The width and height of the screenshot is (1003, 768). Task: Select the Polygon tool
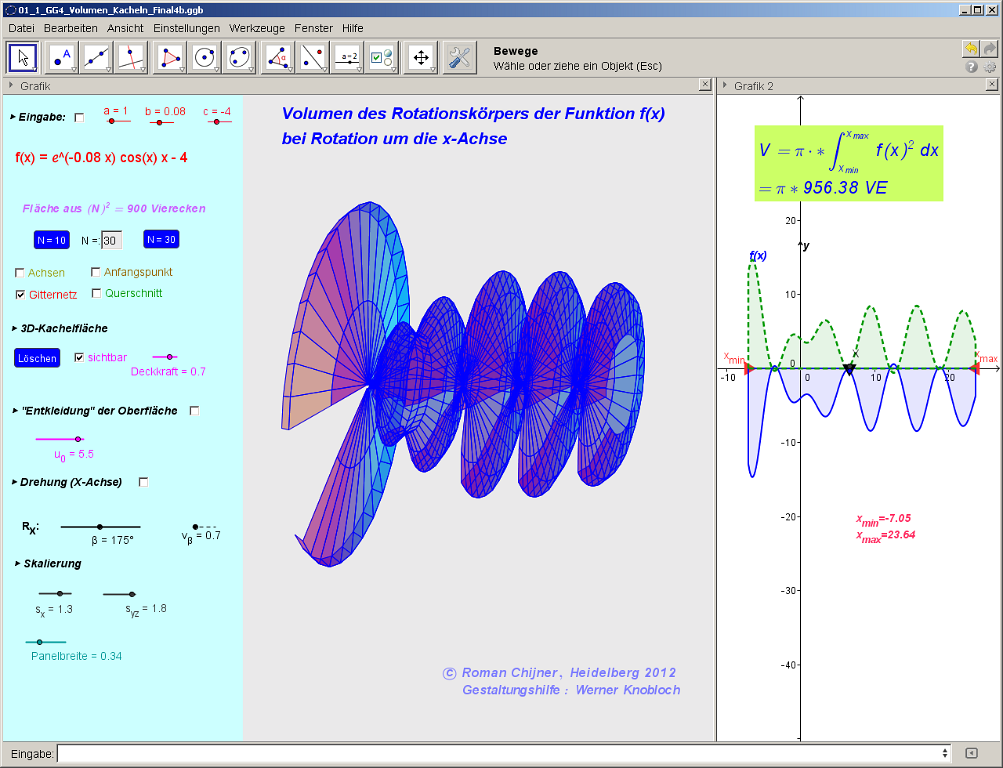click(170, 58)
